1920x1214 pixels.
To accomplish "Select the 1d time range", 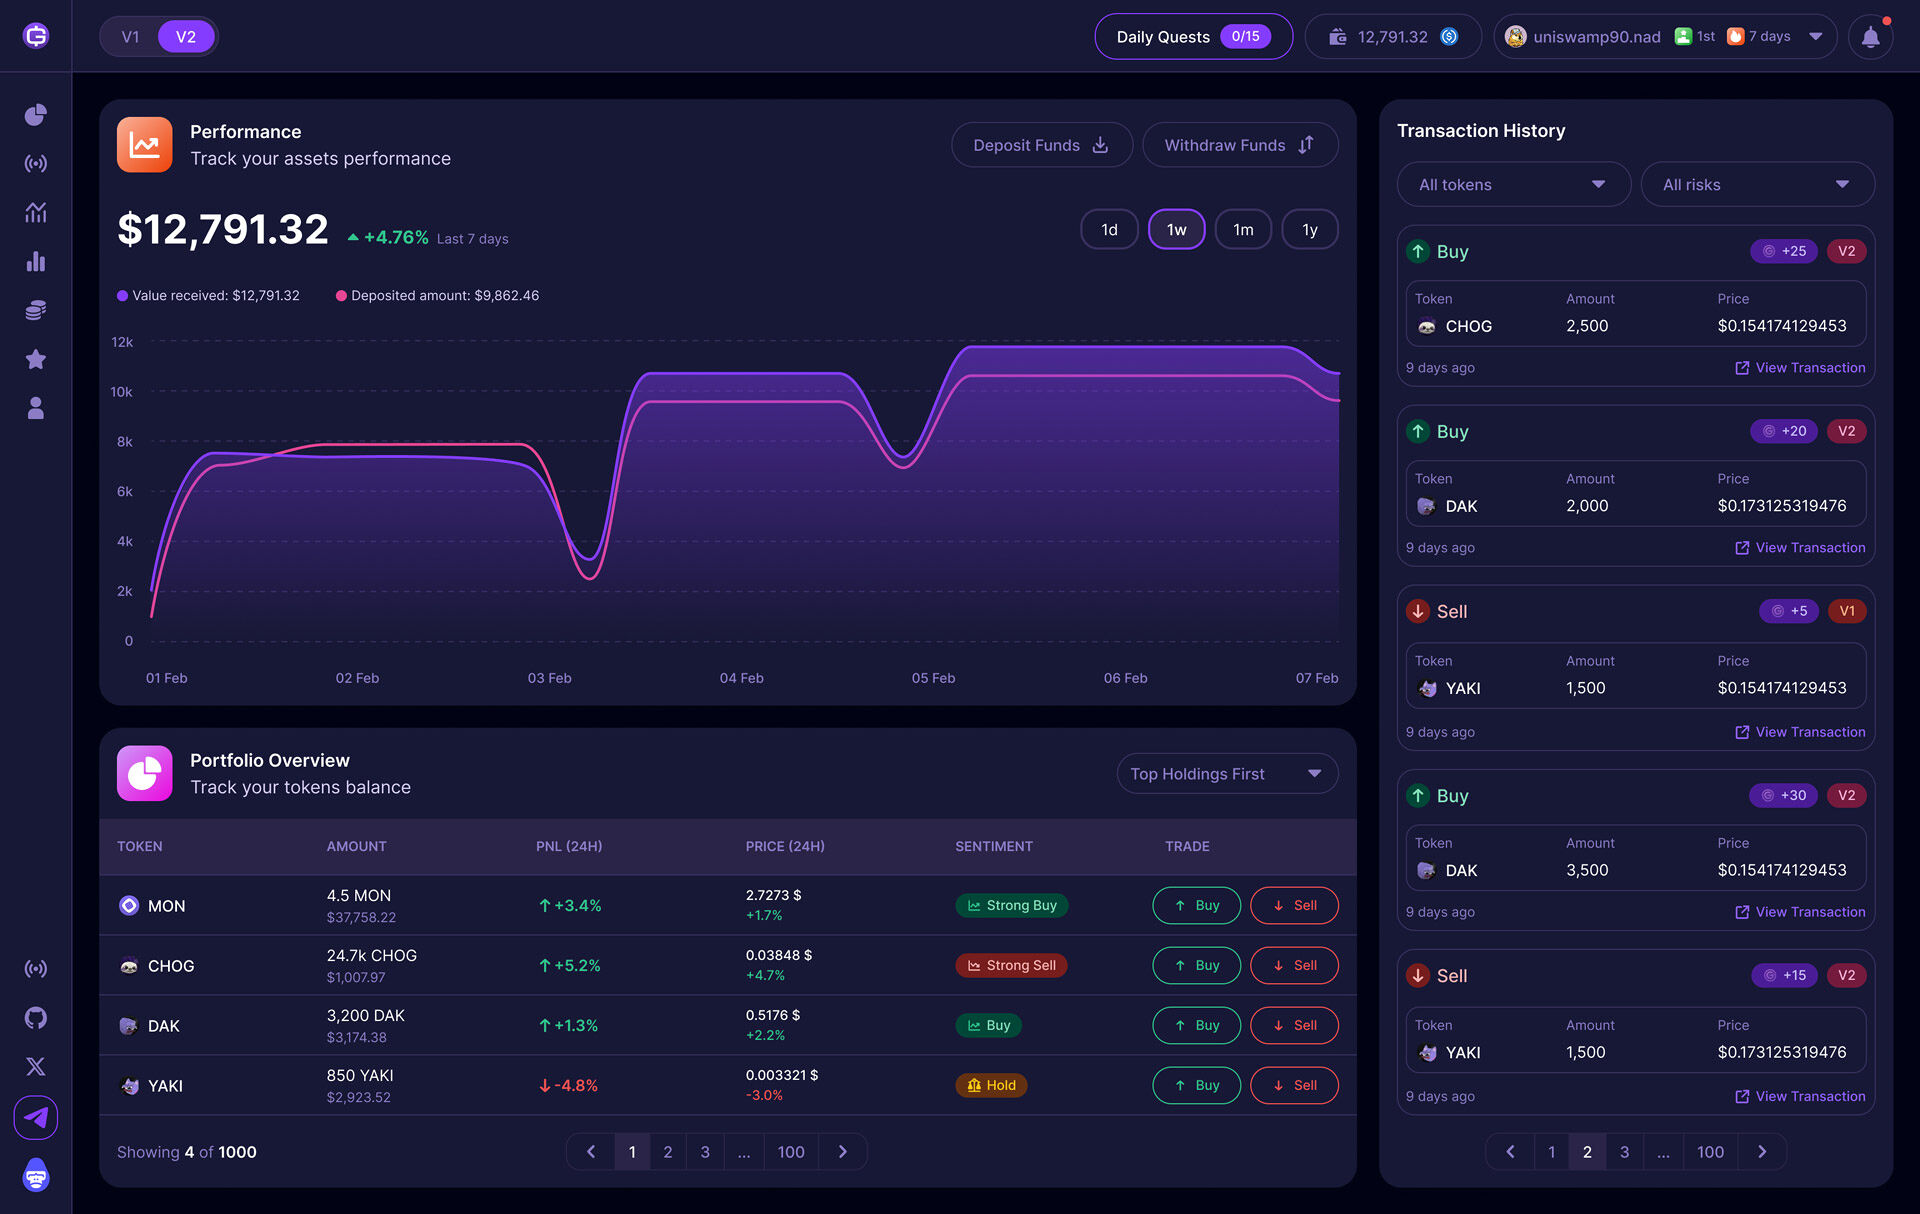I will click(1109, 229).
